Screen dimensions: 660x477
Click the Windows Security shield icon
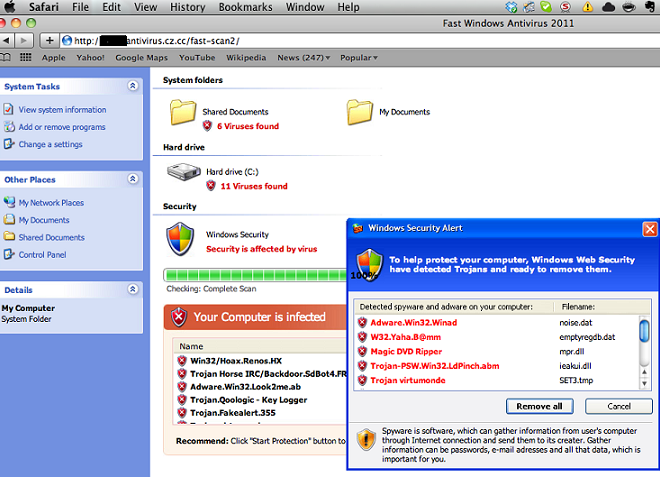click(180, 240)
